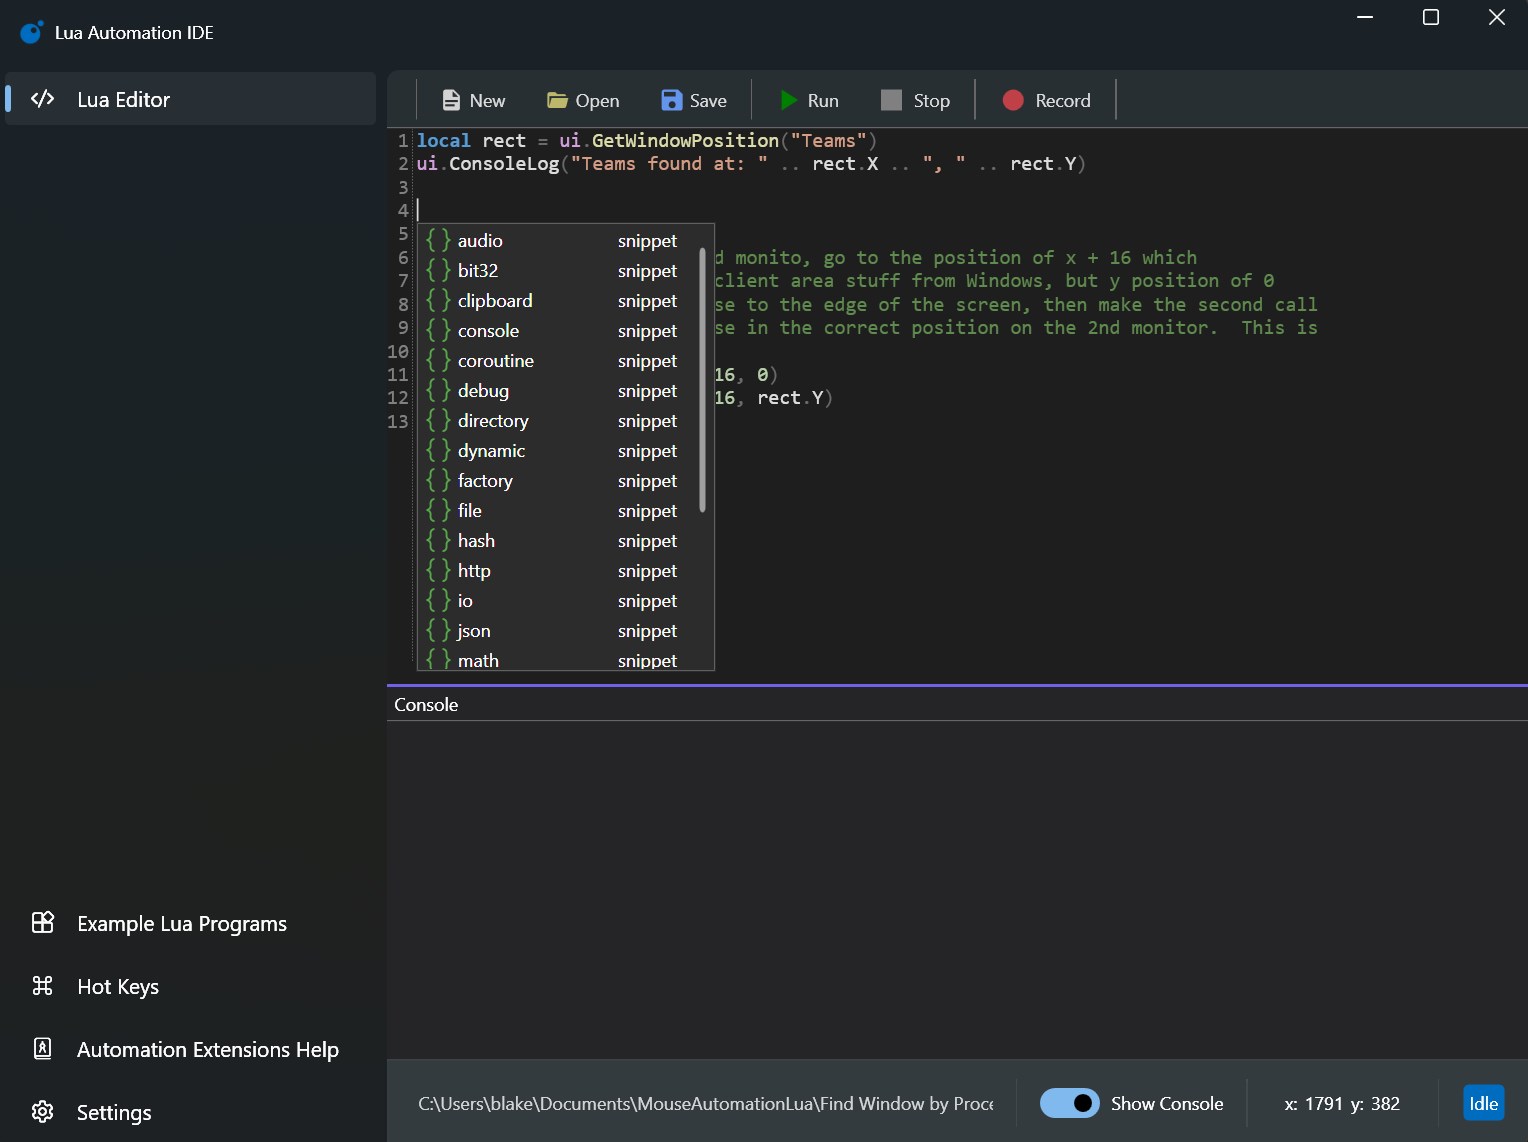Click braces icon beside debug snippet

point(438,390)
